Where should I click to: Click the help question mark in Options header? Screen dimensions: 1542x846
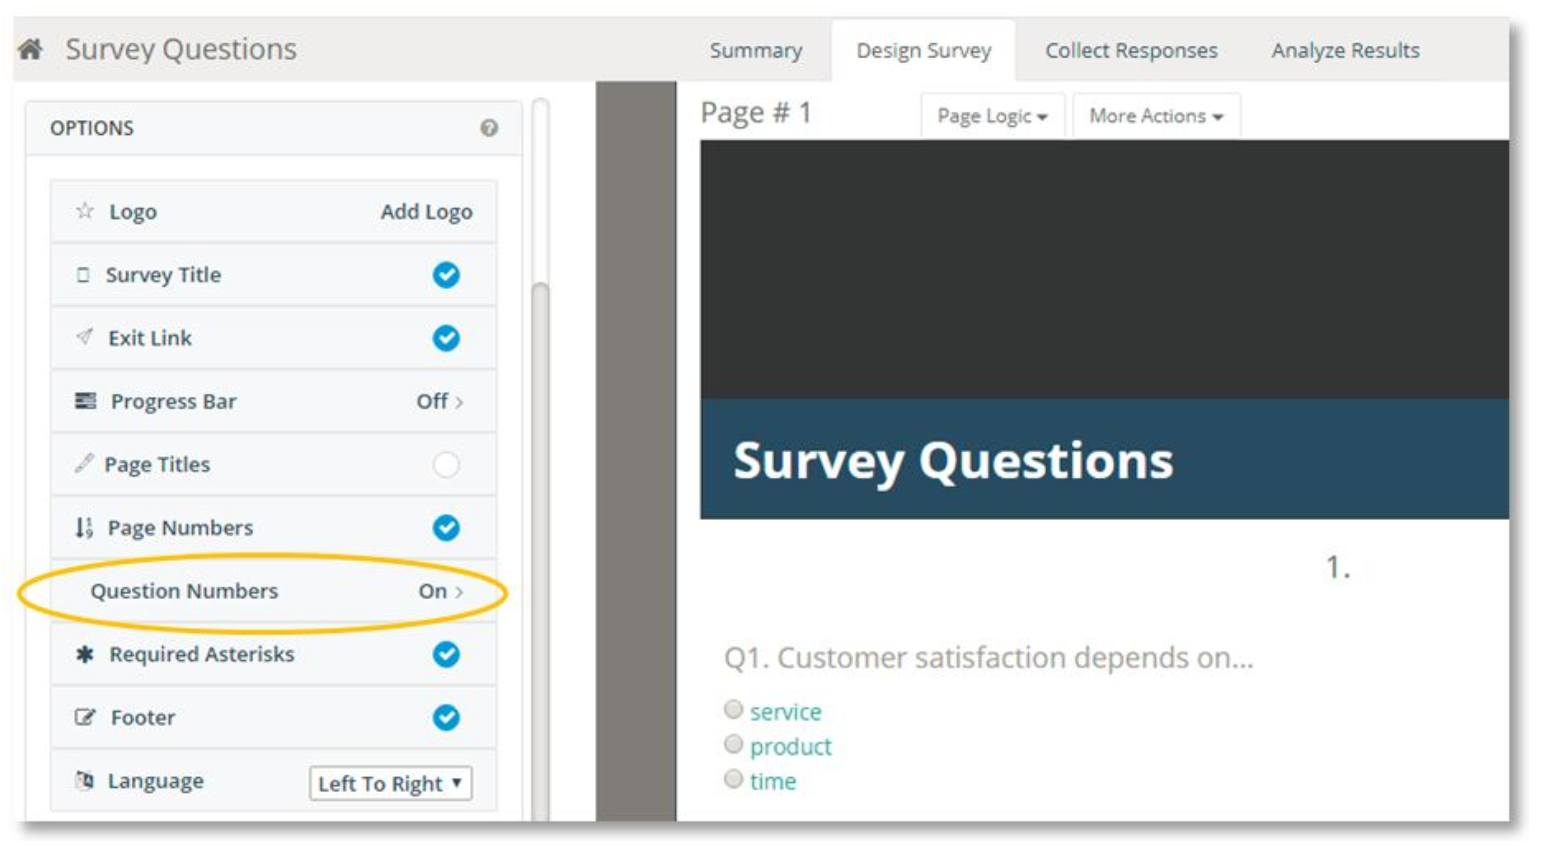pos(489,128)
